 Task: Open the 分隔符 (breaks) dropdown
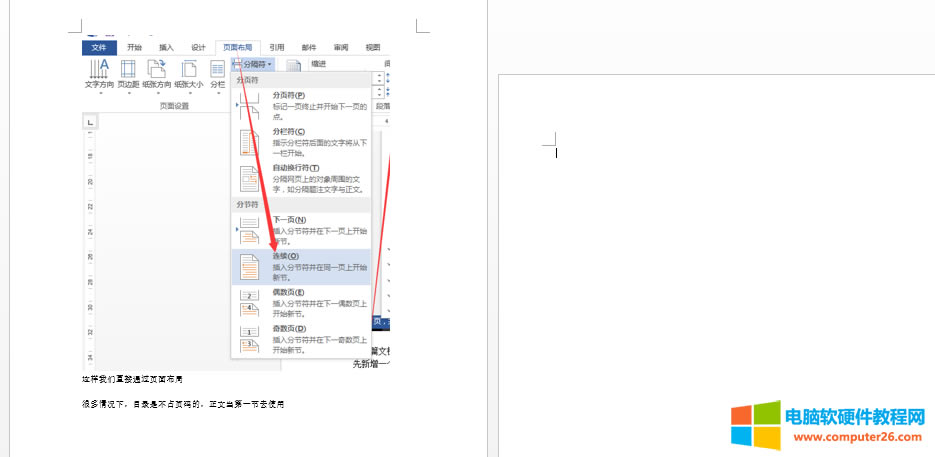[x=253, y=64]
